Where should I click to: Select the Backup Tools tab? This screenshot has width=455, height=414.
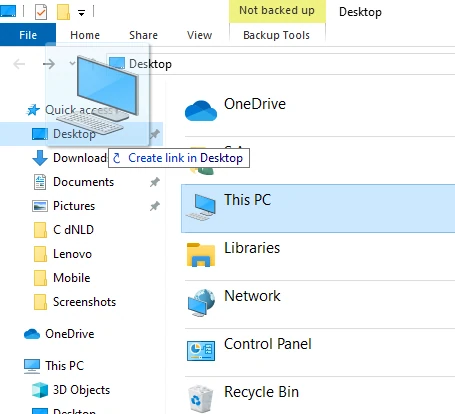(x=276, y=35)
